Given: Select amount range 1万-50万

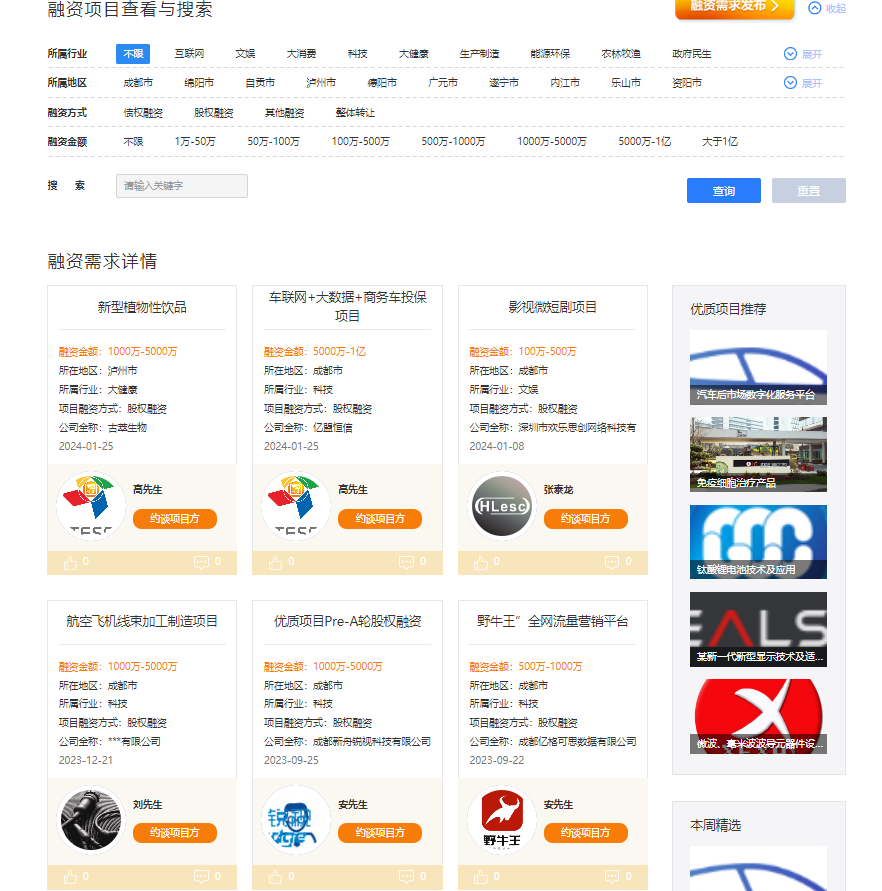Looking at the screenshot, I should pyautogui.click(x=195, y=141).
